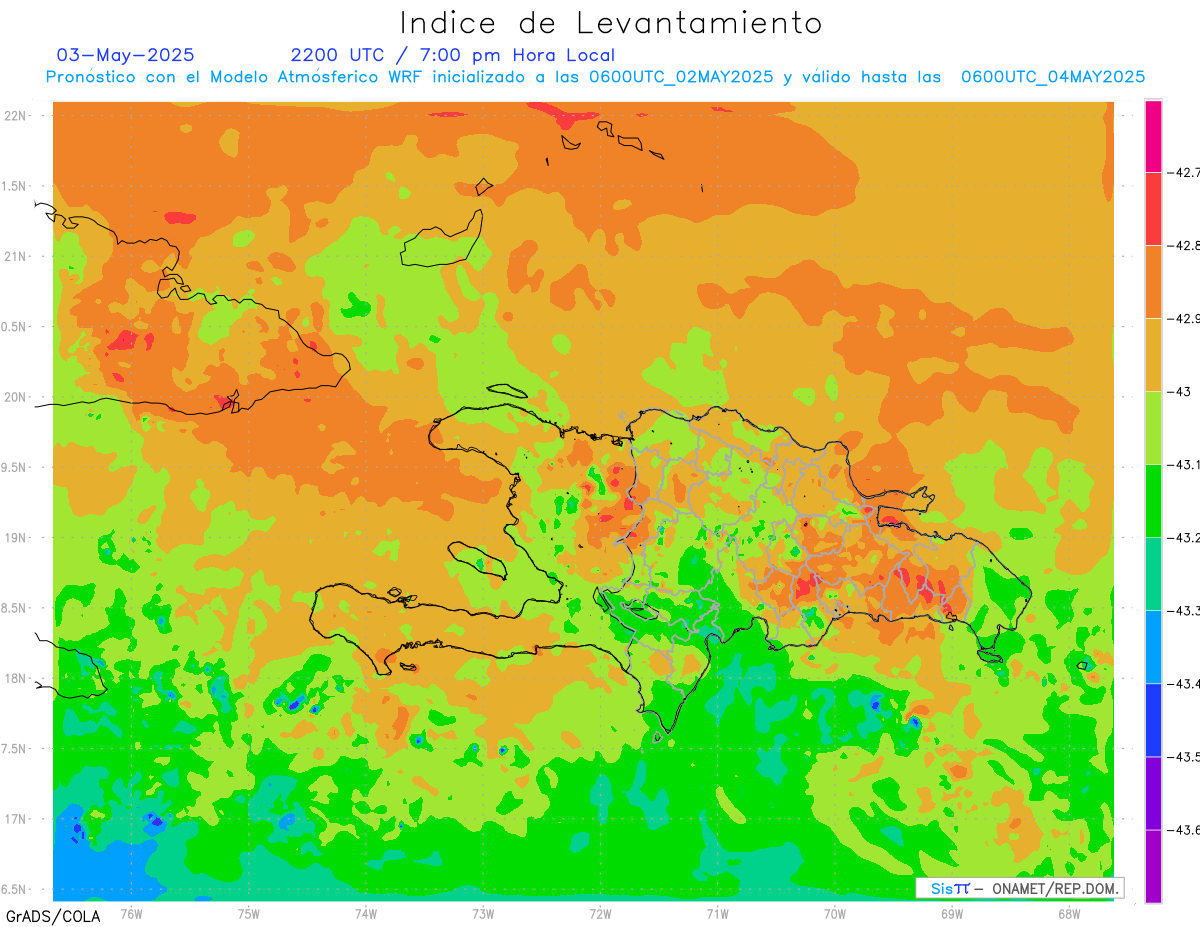Pick the red swatch between -42.7 and -42.8
1200x927 pixels.
pos(1153,208)
